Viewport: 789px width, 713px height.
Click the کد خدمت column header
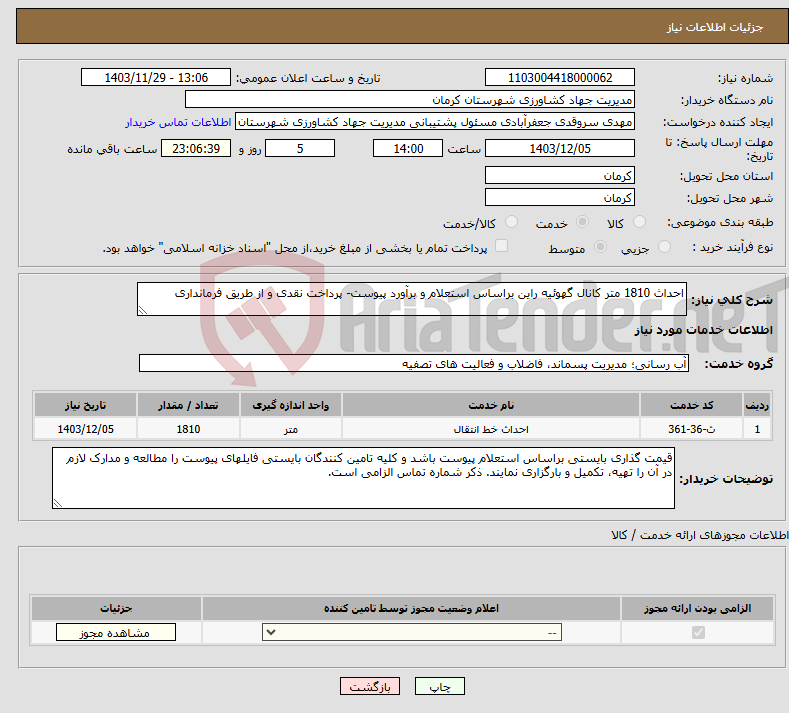pyautogui.click(x=691, y=405)
